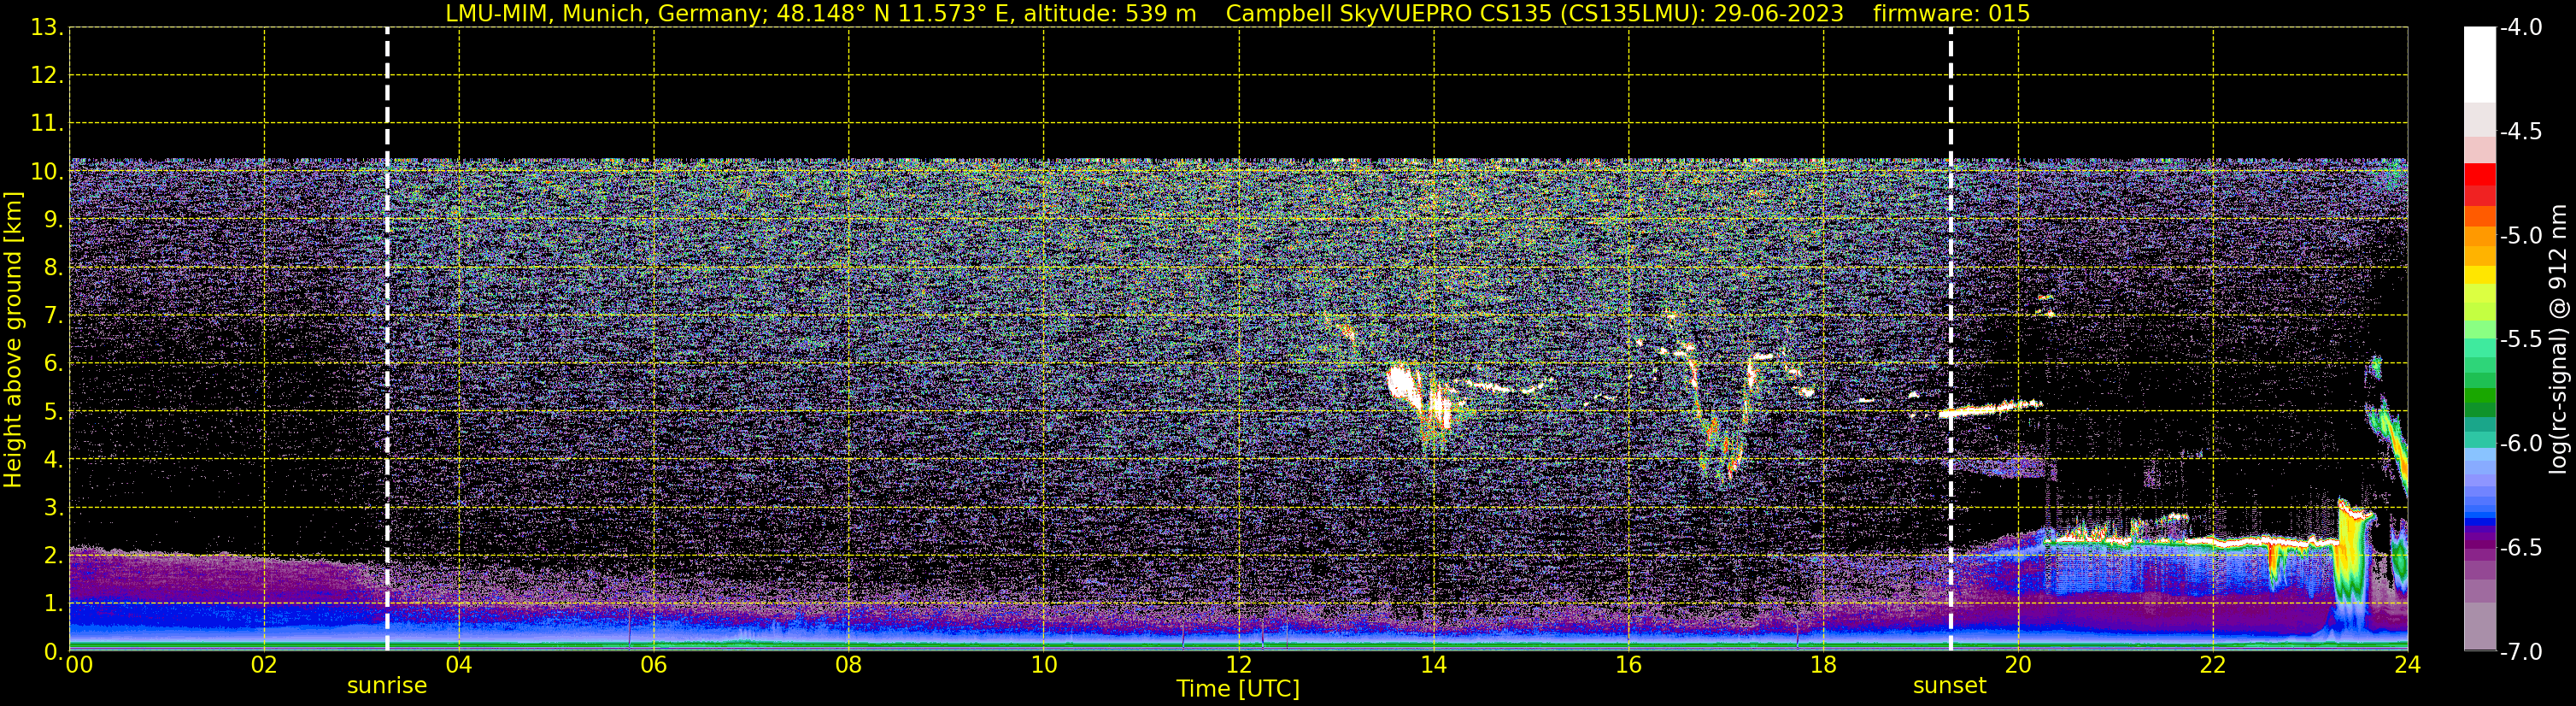This screenshot has width=2576, height=706.
Task: Click the '0.' tick on the height axis
Action: point(54,651)
